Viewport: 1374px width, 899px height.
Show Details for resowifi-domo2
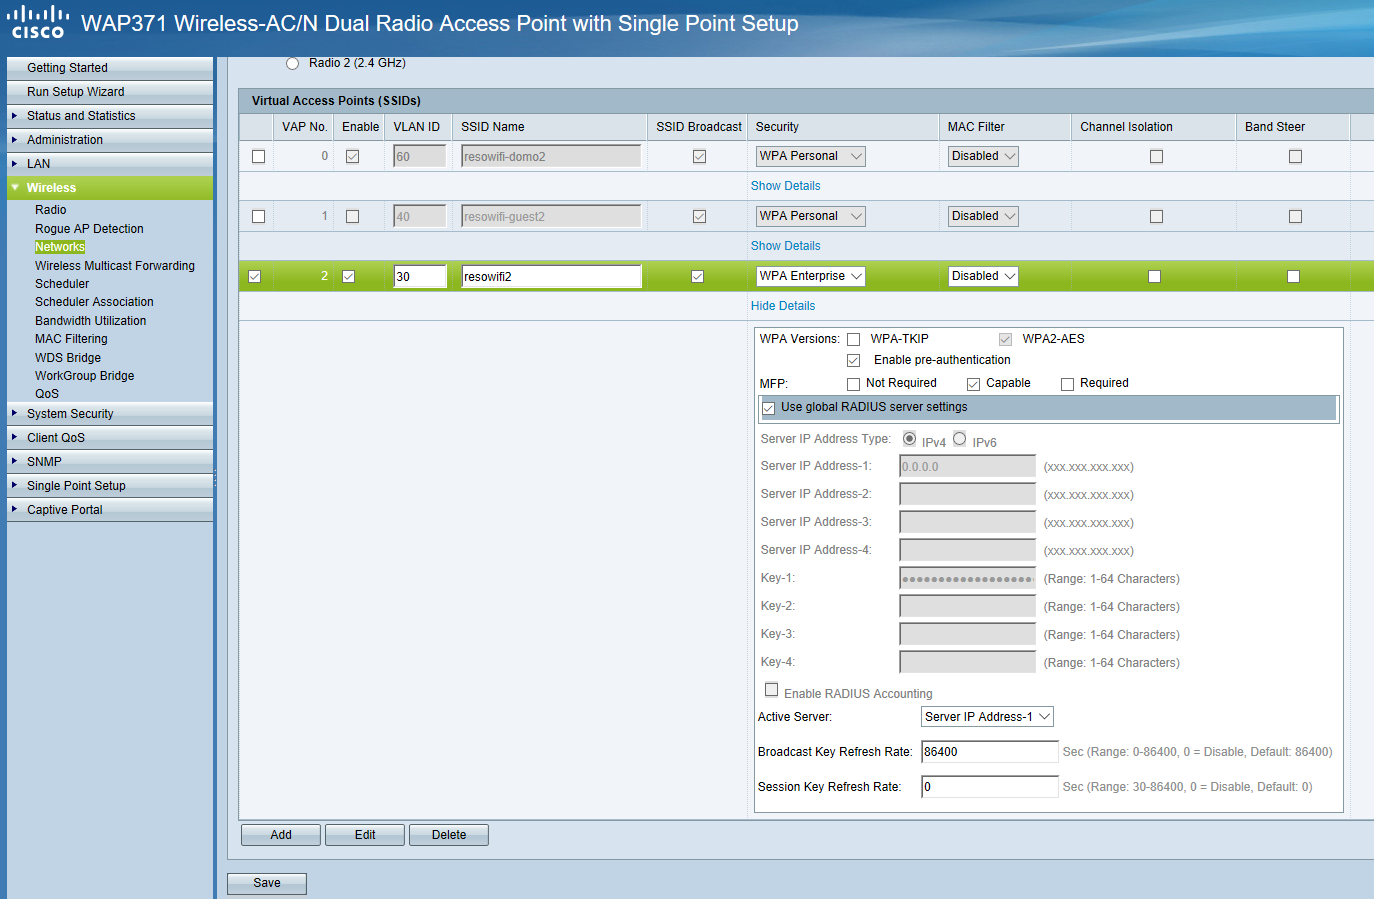pyautogui.click(x=786, y=186)
